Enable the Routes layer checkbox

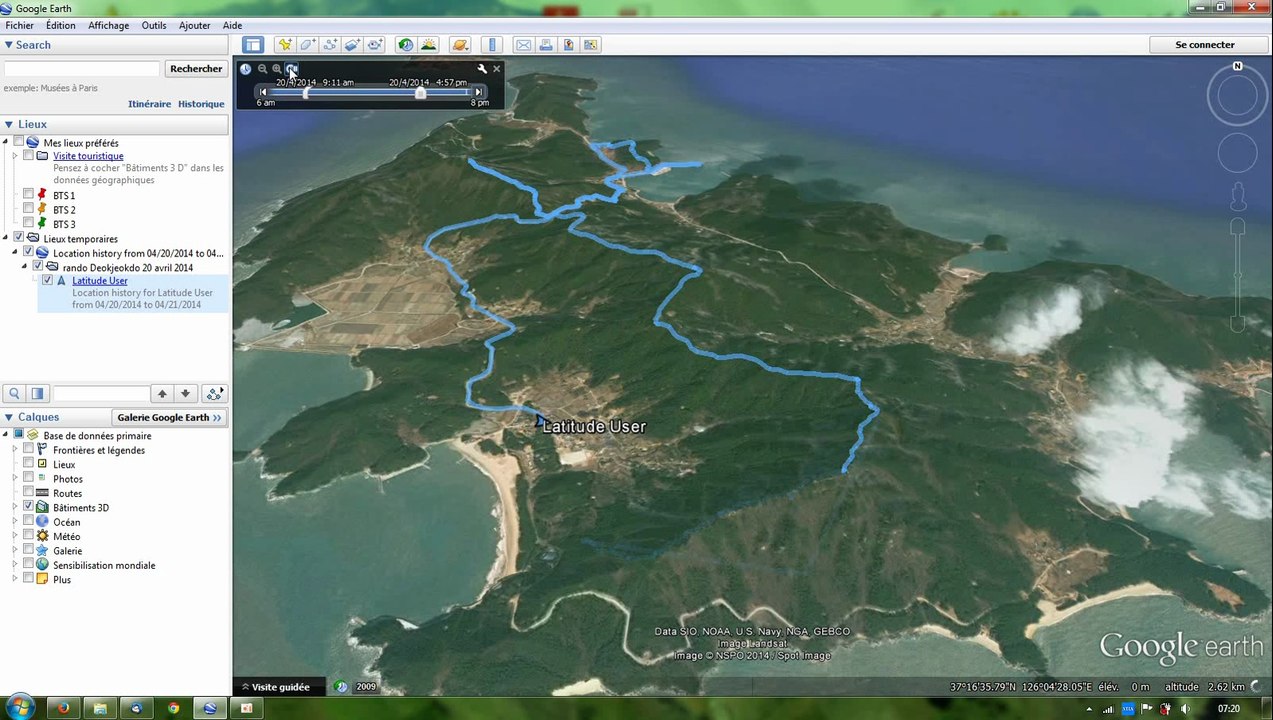(x=29, y=493)
